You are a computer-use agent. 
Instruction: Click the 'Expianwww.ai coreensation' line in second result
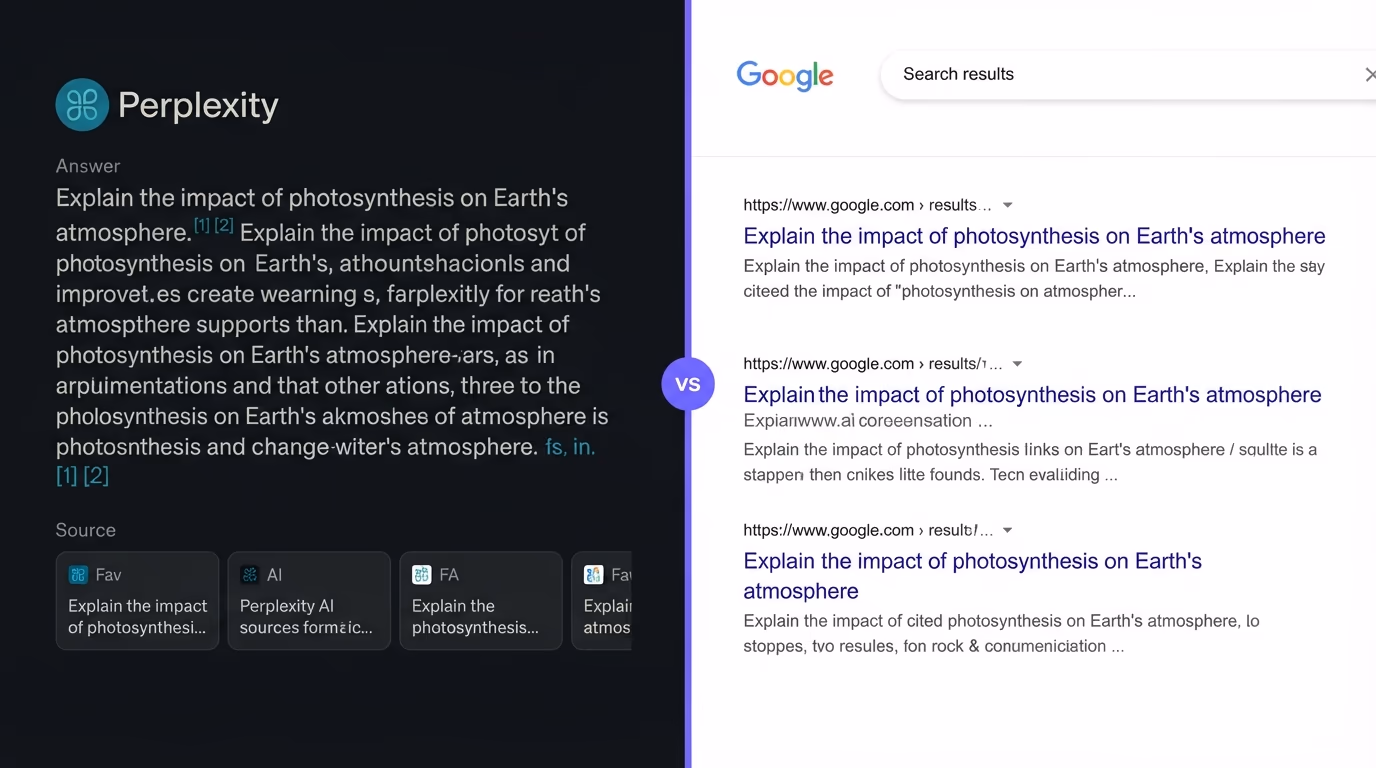point(868,421)
